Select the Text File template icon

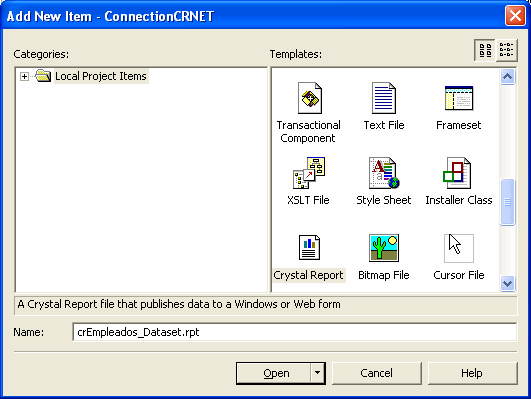[383, 98]
